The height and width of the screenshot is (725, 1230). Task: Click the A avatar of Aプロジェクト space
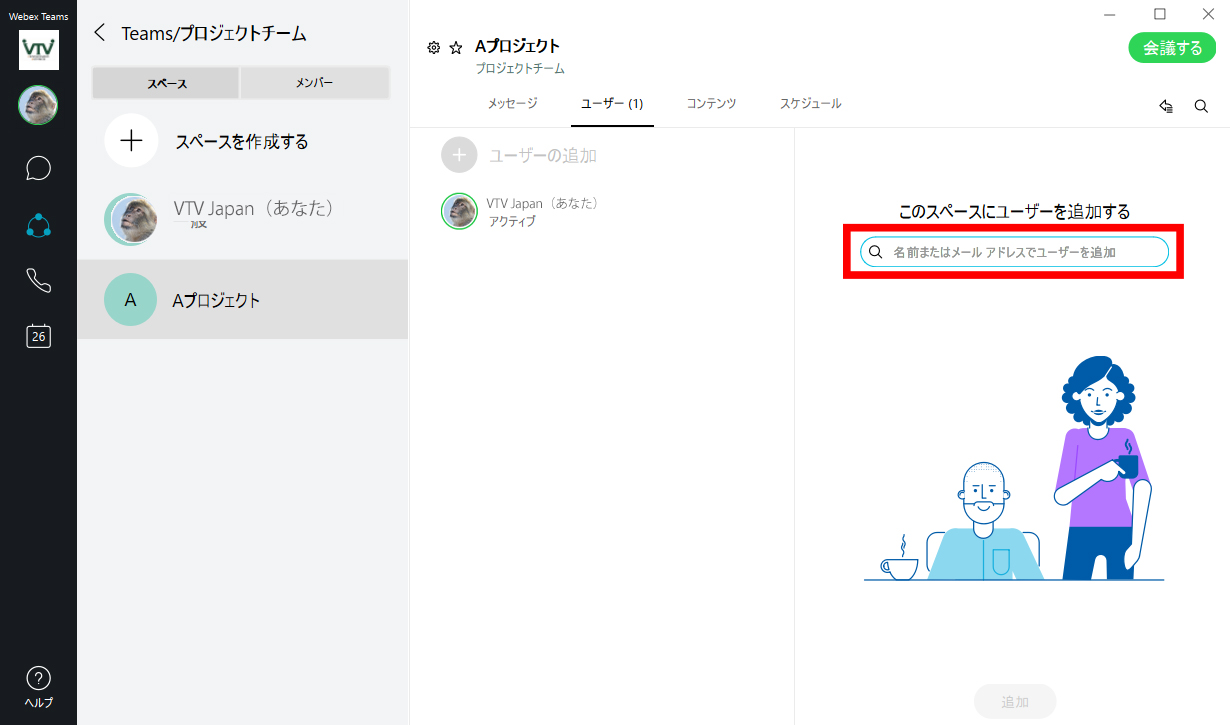130,299
